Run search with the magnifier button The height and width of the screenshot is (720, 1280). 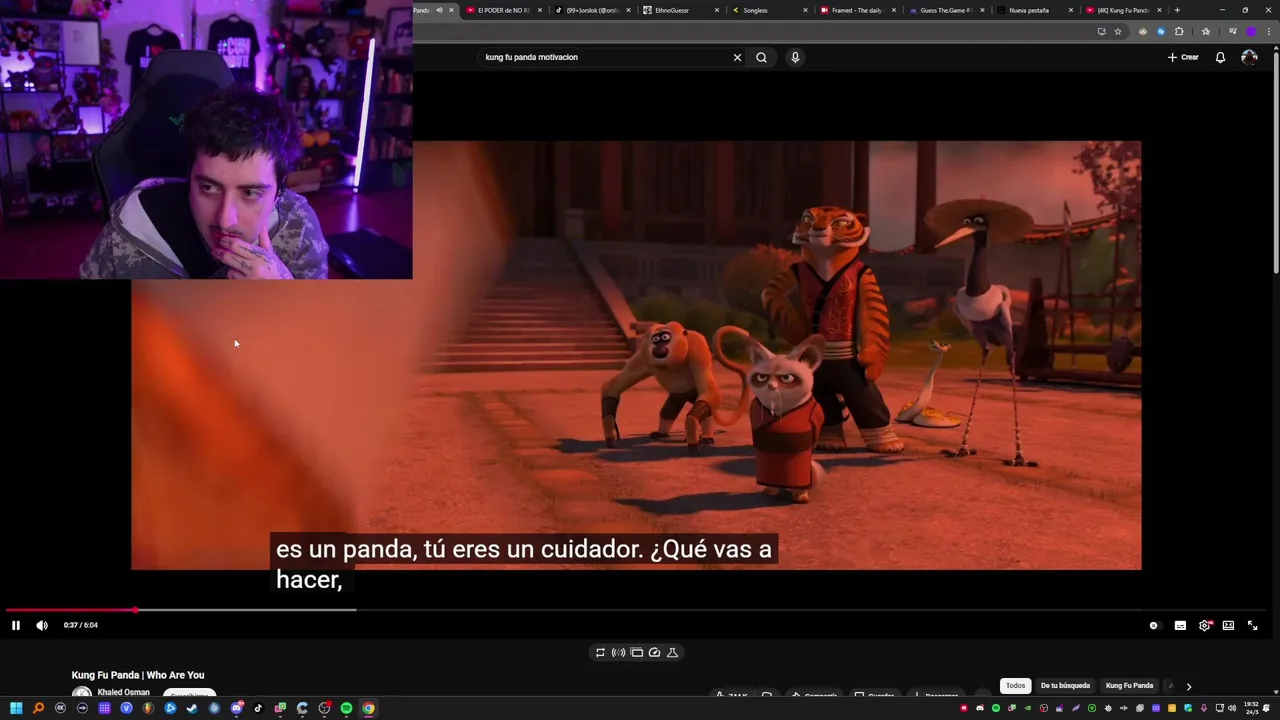(761, 57)
